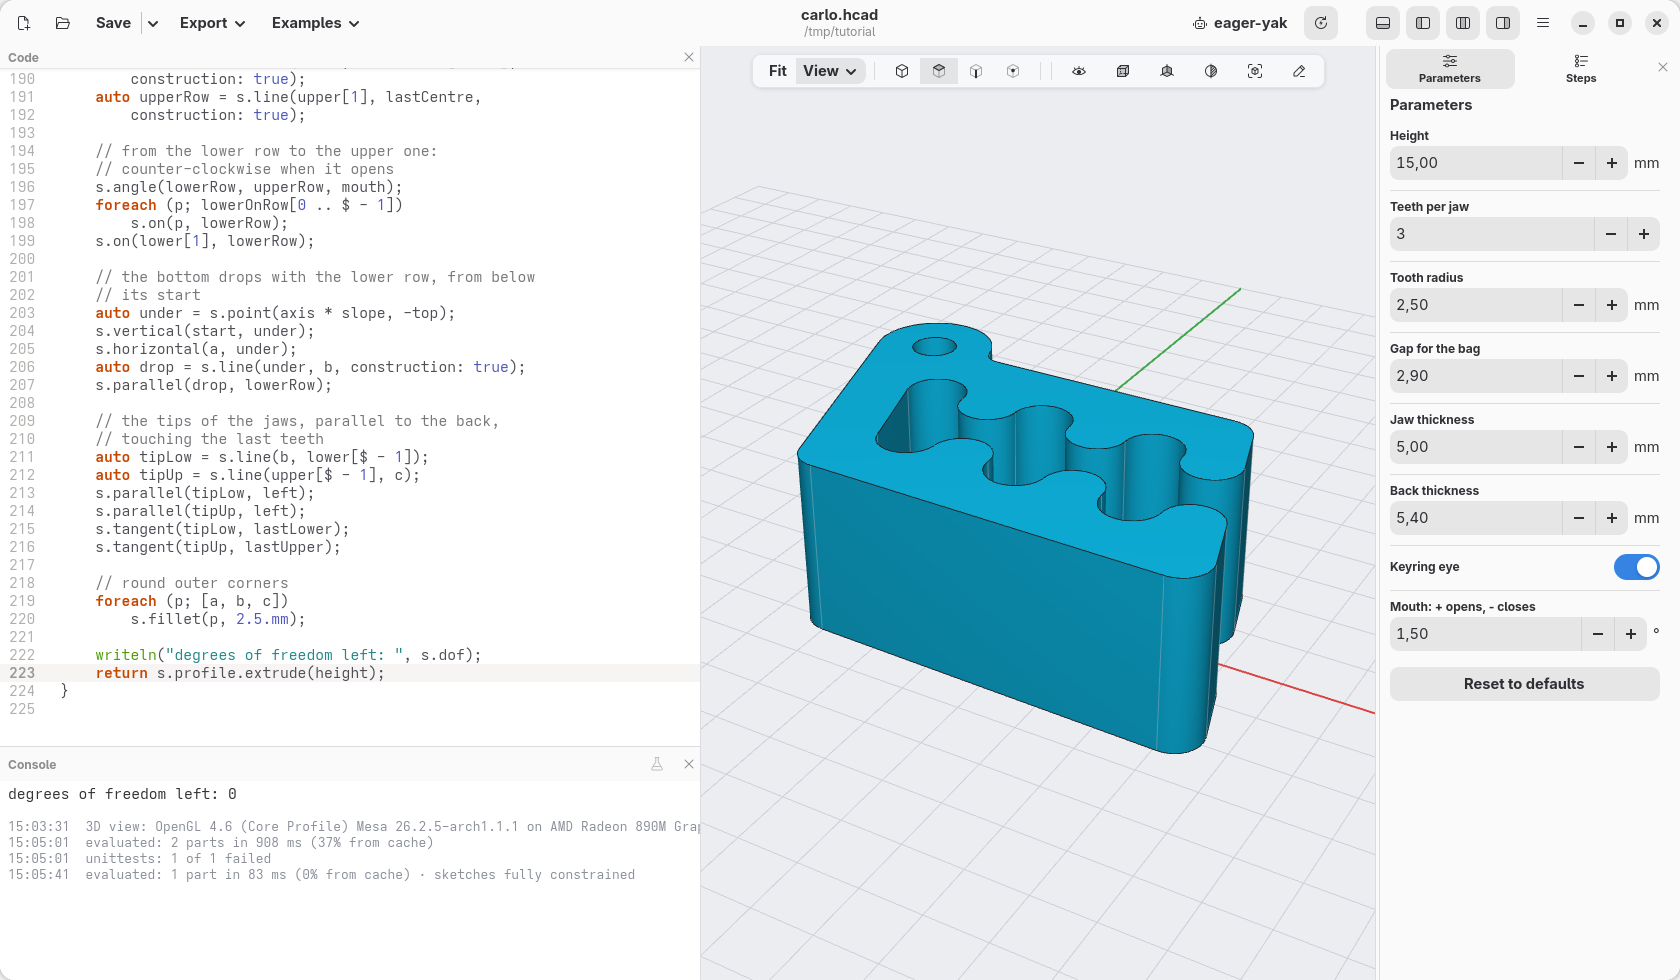The image size is (1680, 980).
Task: Click the auto-reload lightning icon
Action: point(1321,23)
